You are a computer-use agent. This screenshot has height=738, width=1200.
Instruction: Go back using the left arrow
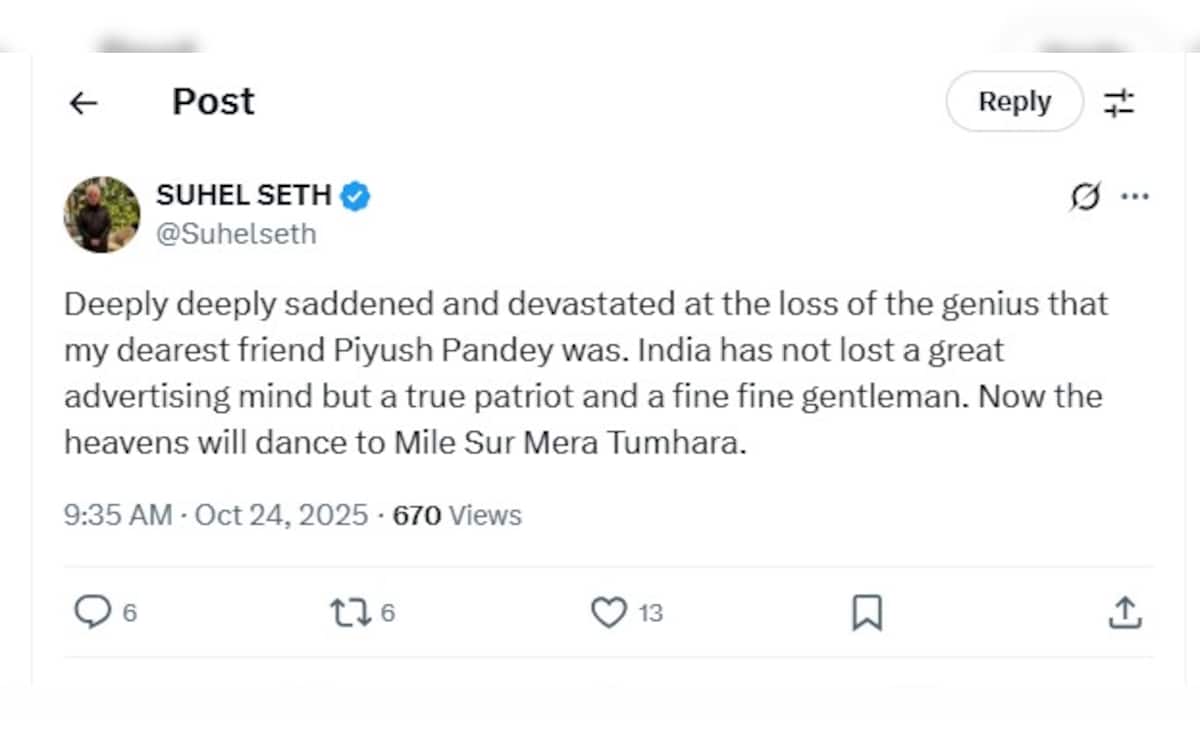[x=83, y=102]
